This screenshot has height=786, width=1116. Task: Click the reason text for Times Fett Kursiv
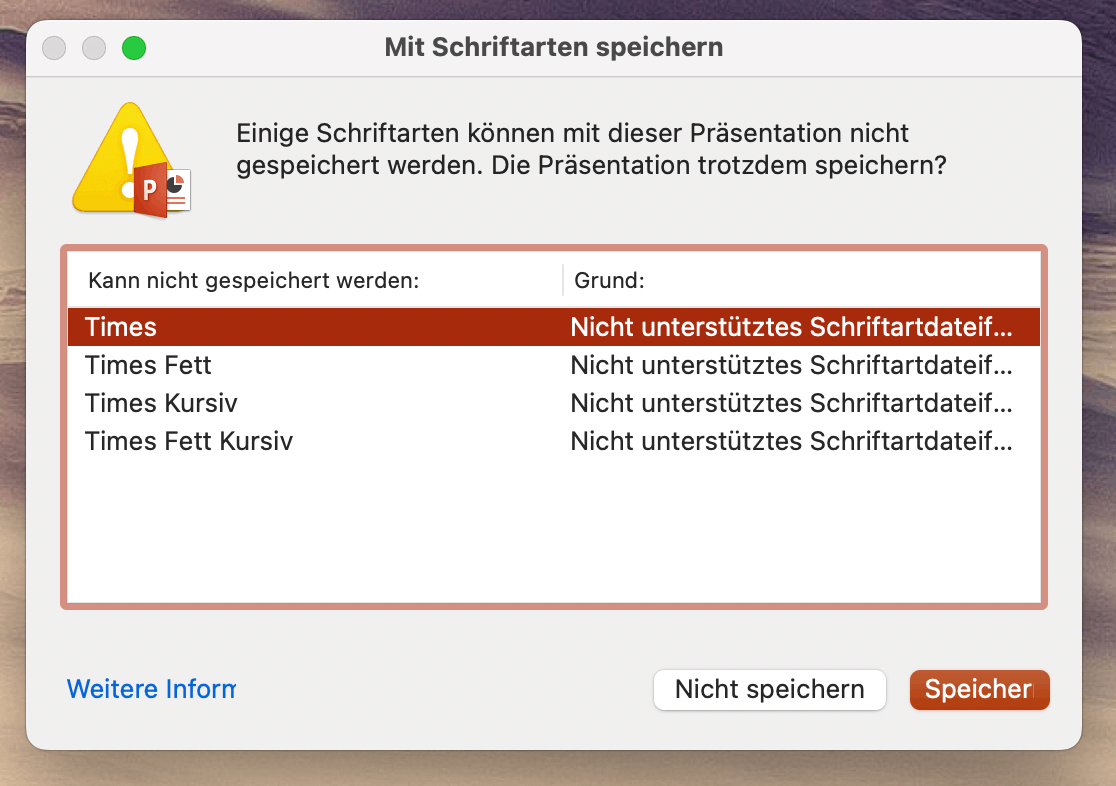(x=791, y=441)
